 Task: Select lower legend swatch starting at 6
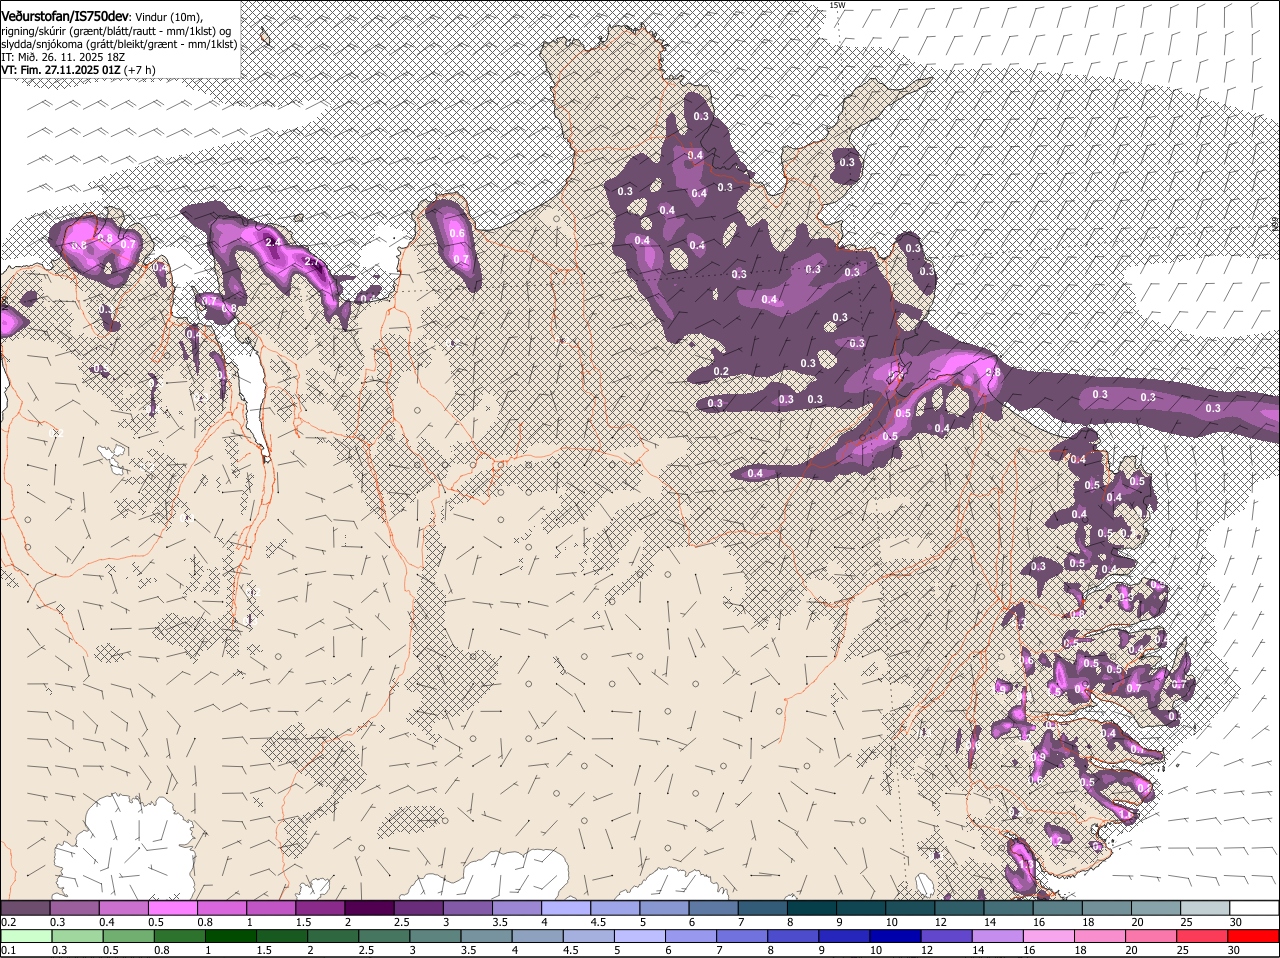point(691,936)
